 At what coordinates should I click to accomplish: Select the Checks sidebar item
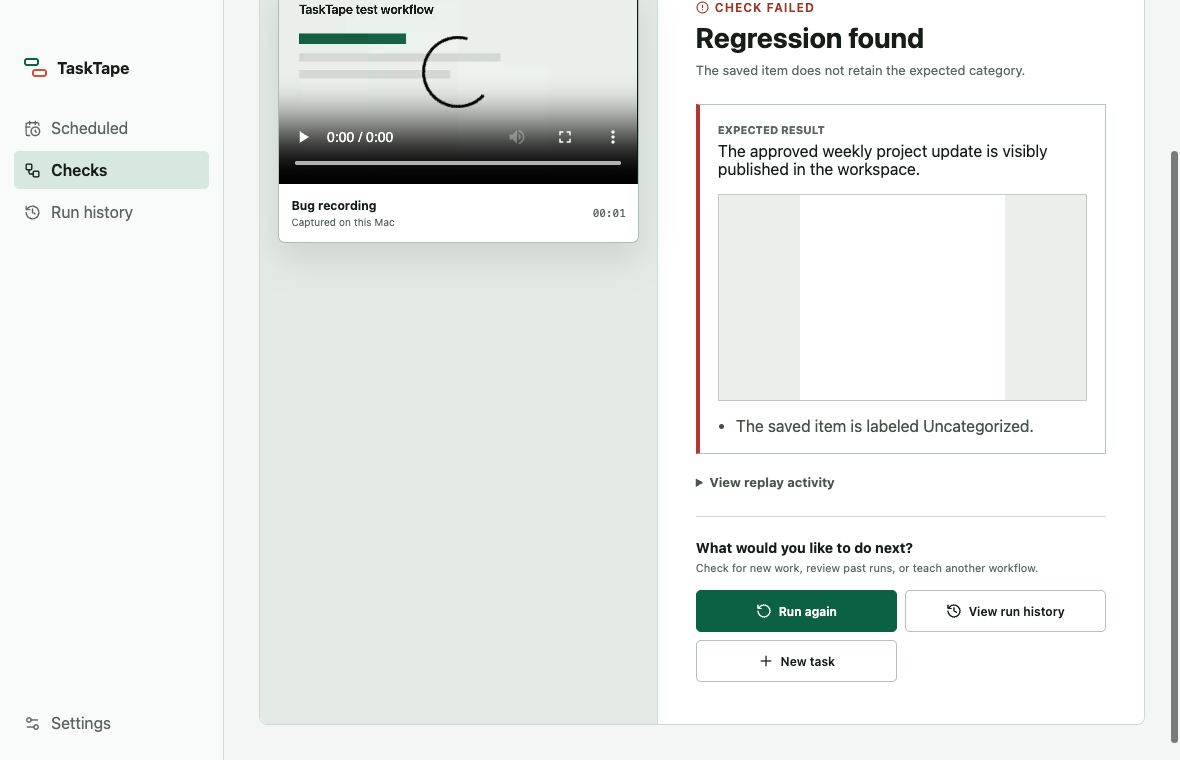[x=111, y=170]
